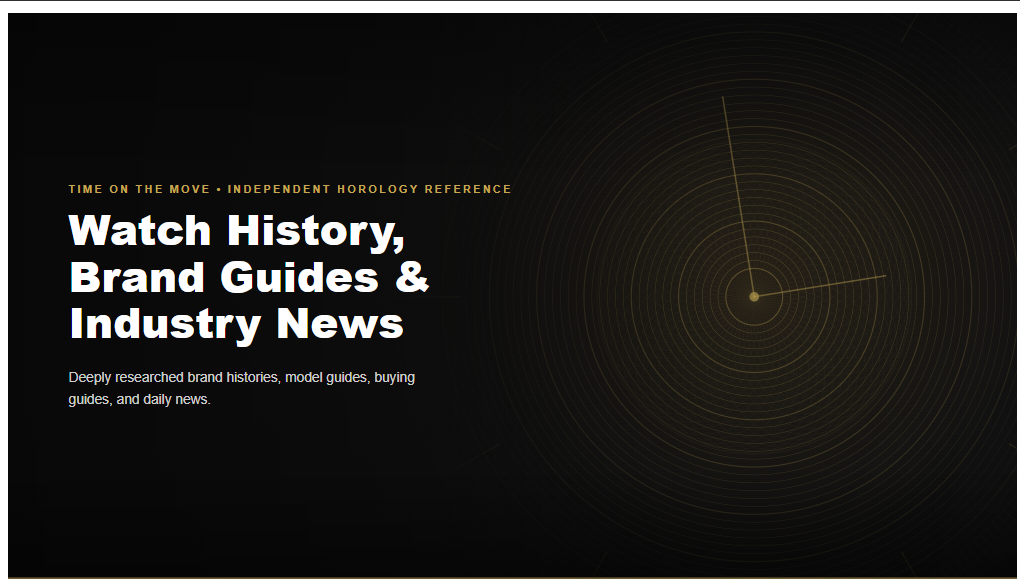The image size is (1020, 579).
Task: Click the 'Deeply researched brand histories' sentence
Action: [x=174, y=377]
